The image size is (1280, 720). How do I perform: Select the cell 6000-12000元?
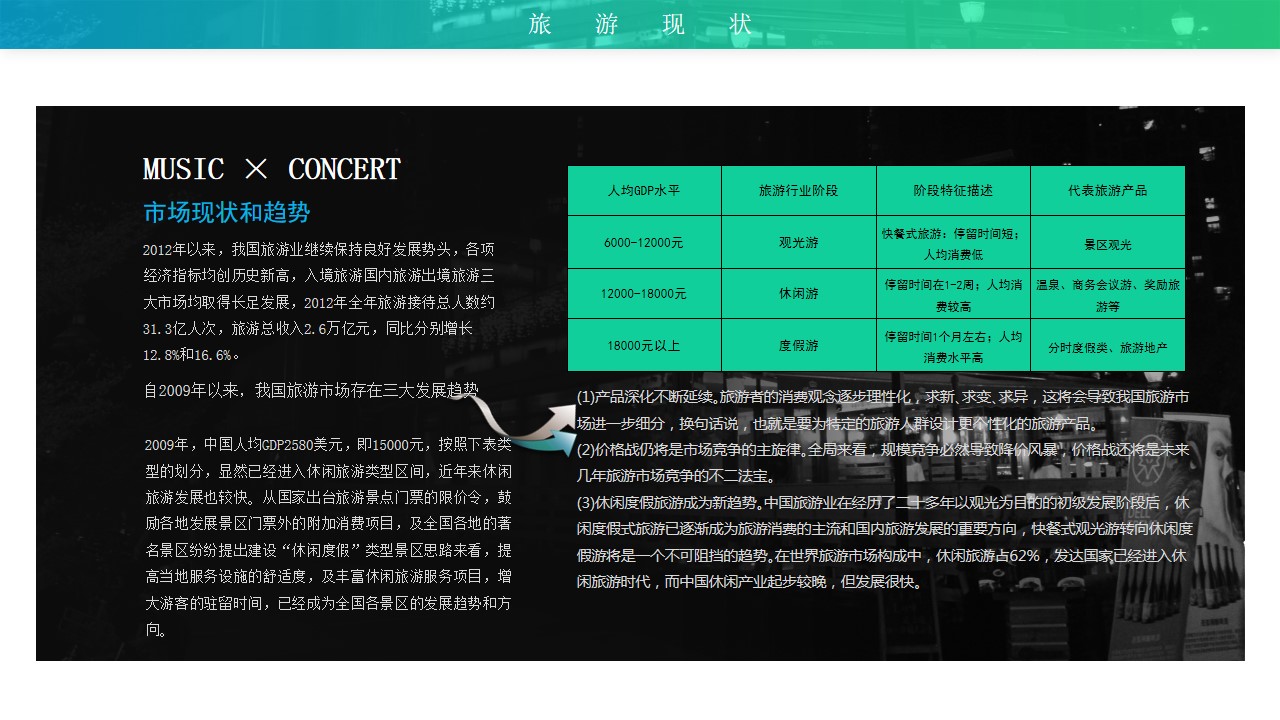[x=644, y=243]
